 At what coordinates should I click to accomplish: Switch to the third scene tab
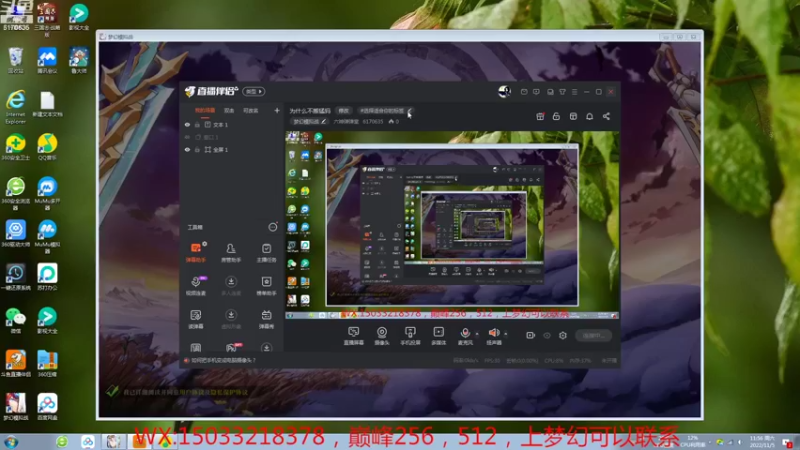pos(251,110)
